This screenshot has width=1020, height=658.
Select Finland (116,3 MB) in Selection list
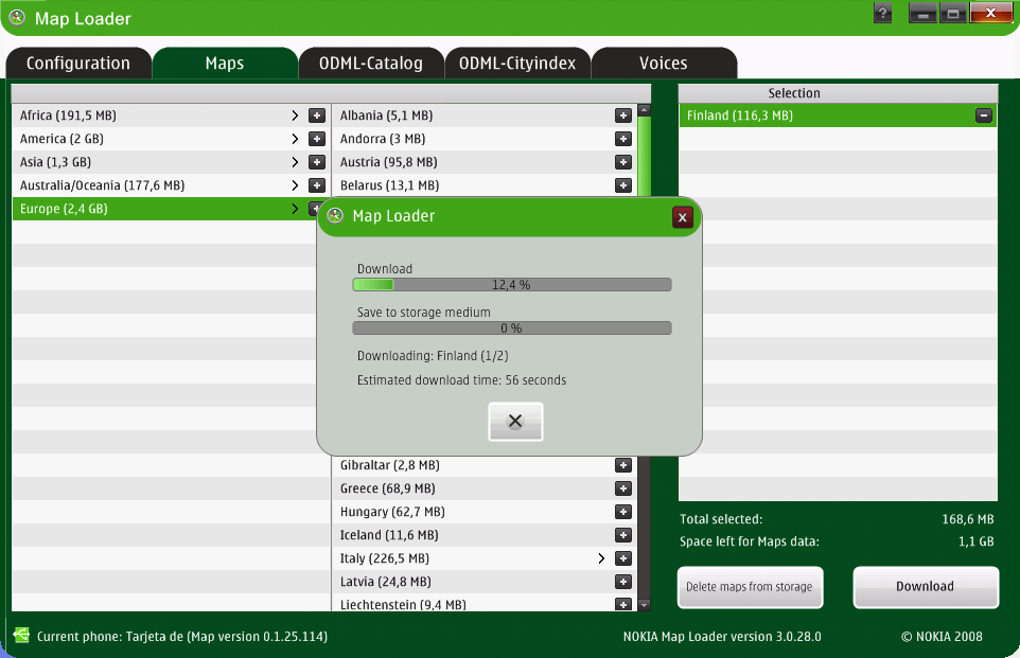[x=838, y=116]
